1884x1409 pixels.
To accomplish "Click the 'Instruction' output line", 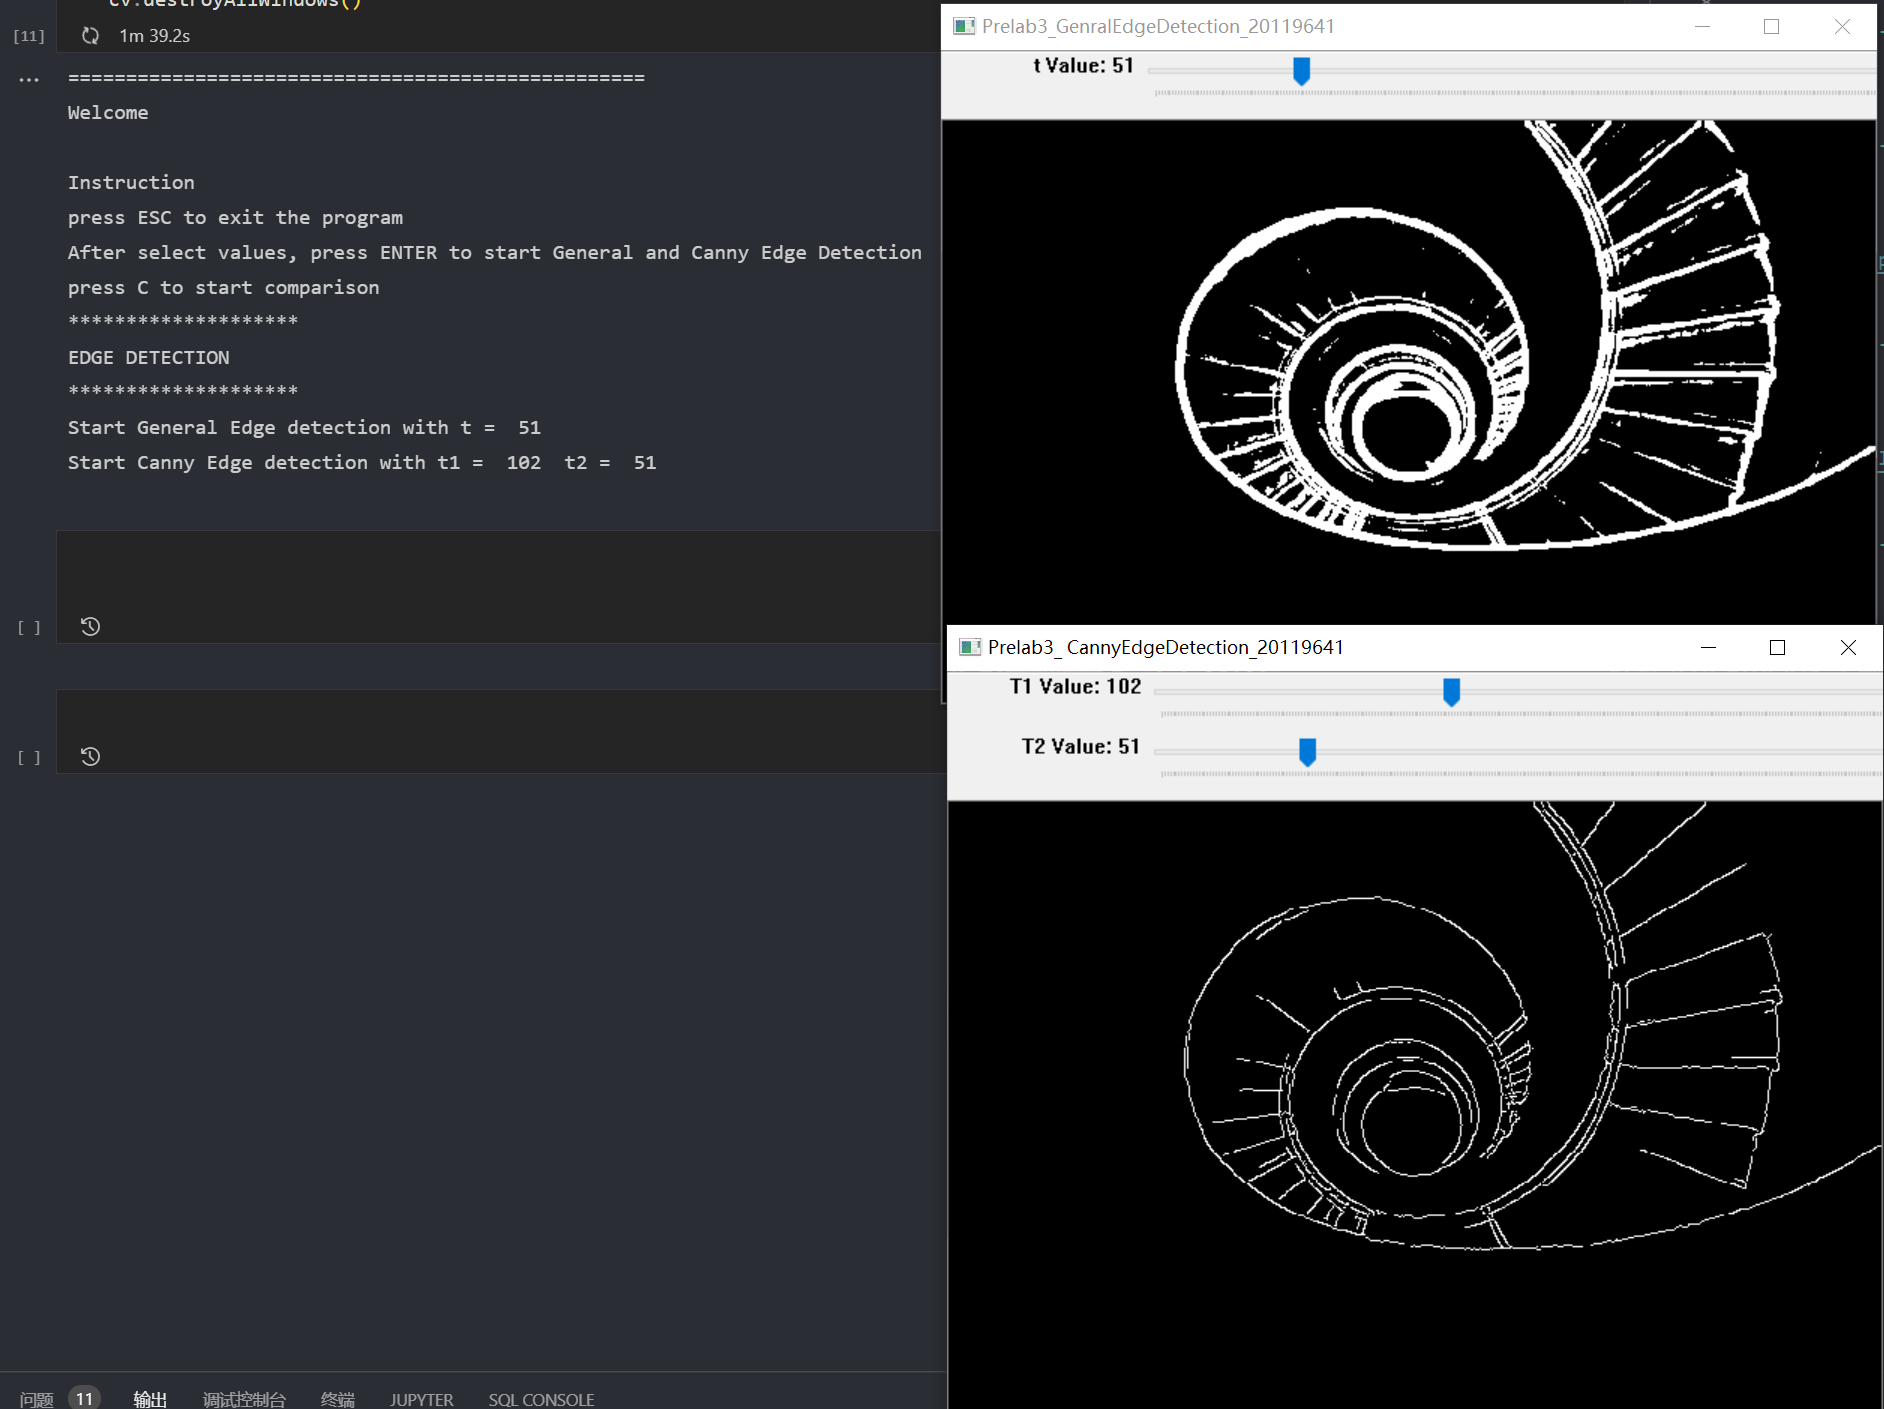I will pos(131,183).
